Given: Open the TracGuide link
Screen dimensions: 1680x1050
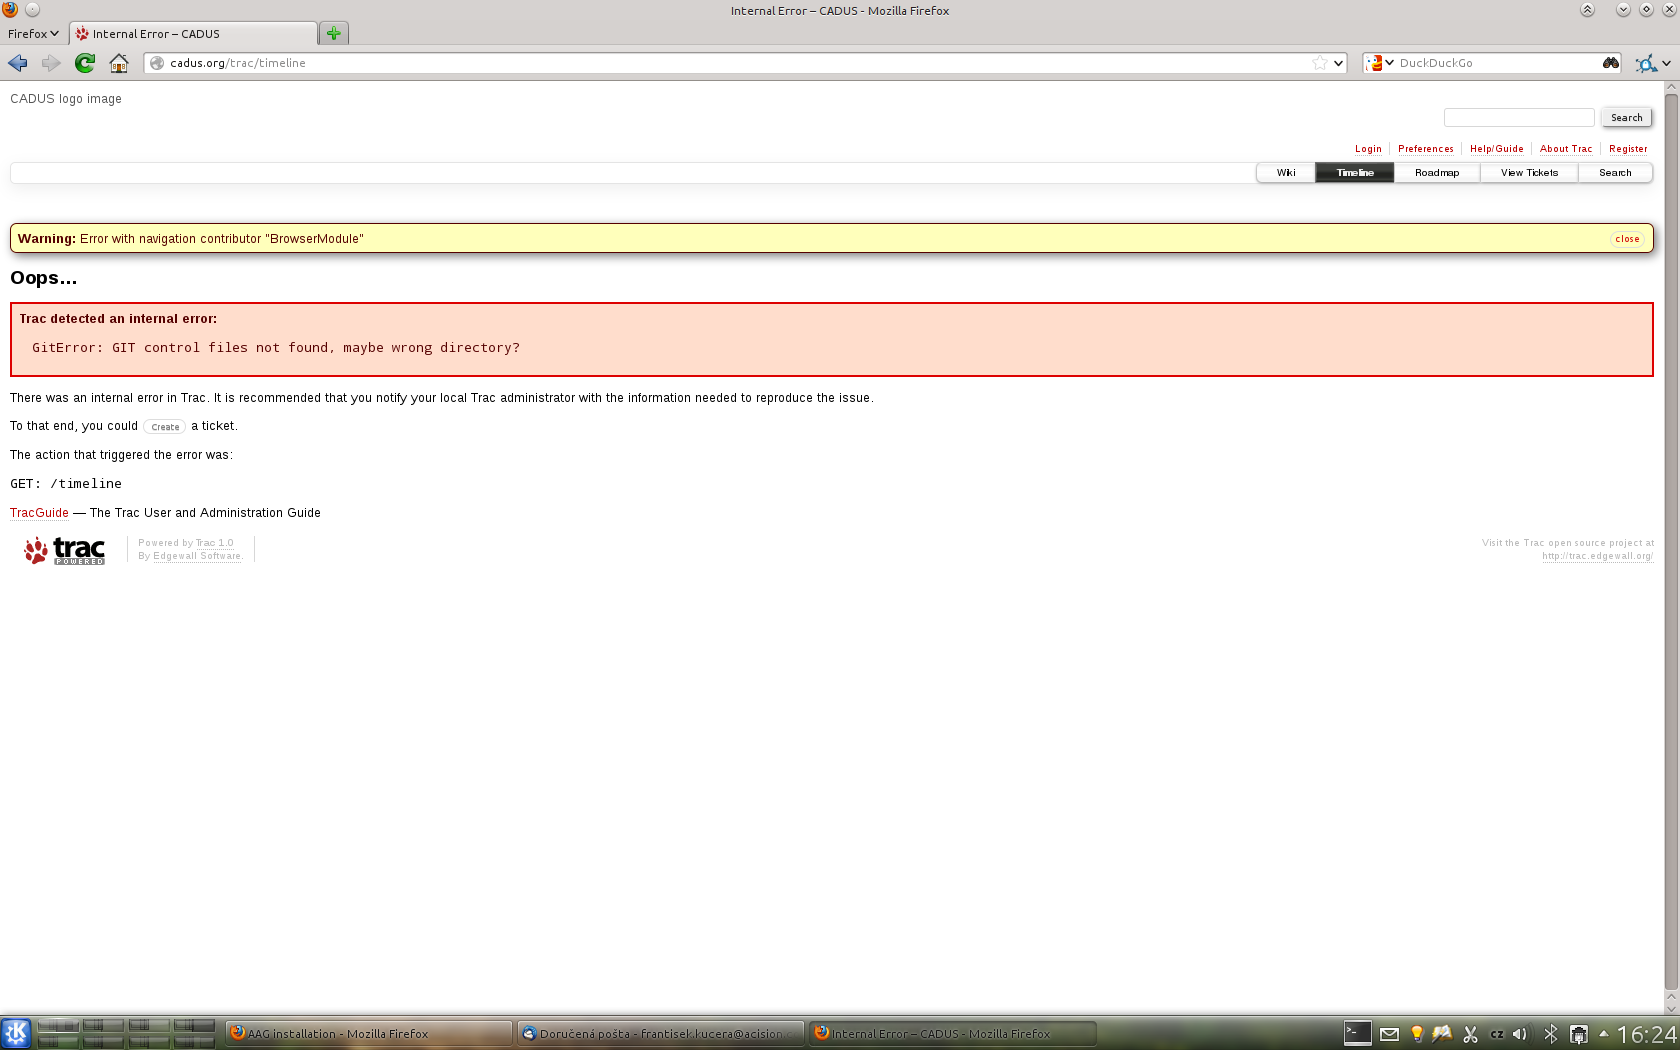Looking at the screenshot, I should pos(39,513).
